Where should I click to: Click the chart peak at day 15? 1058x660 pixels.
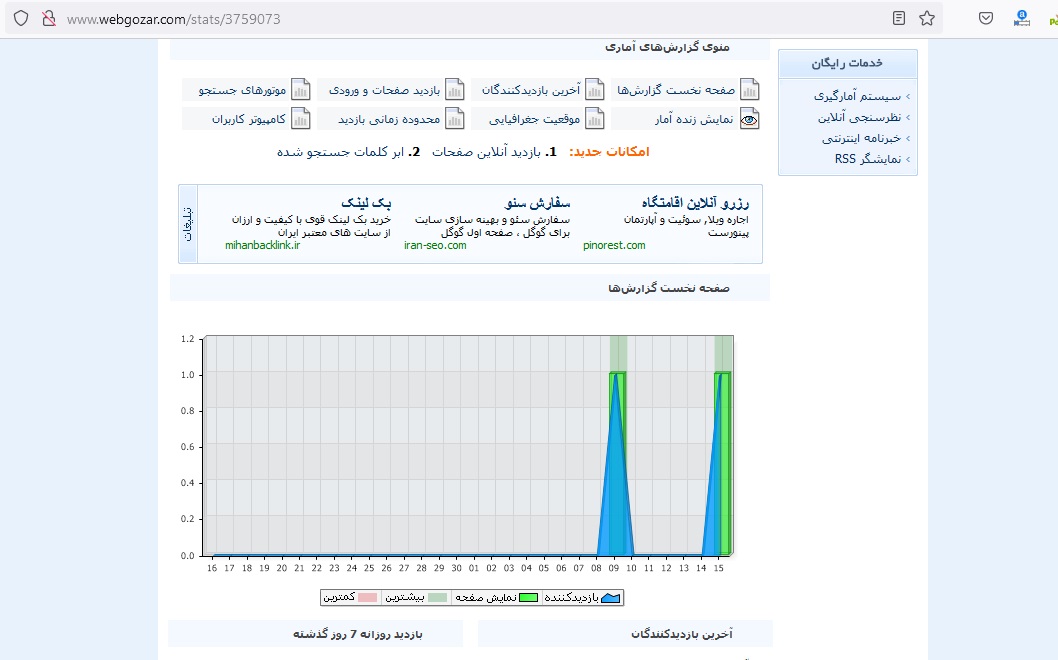coord(721,375)
